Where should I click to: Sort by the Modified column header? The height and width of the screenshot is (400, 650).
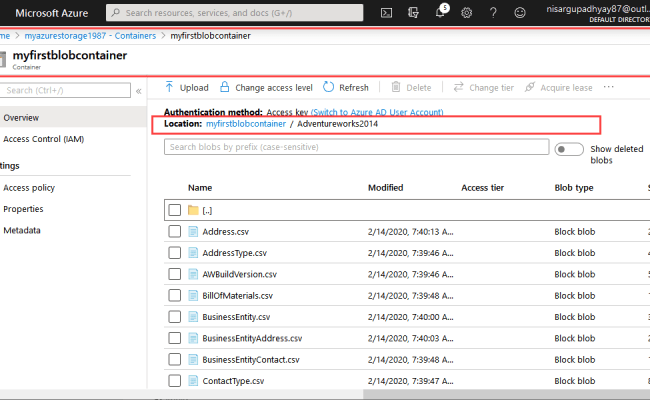(386, 188)
